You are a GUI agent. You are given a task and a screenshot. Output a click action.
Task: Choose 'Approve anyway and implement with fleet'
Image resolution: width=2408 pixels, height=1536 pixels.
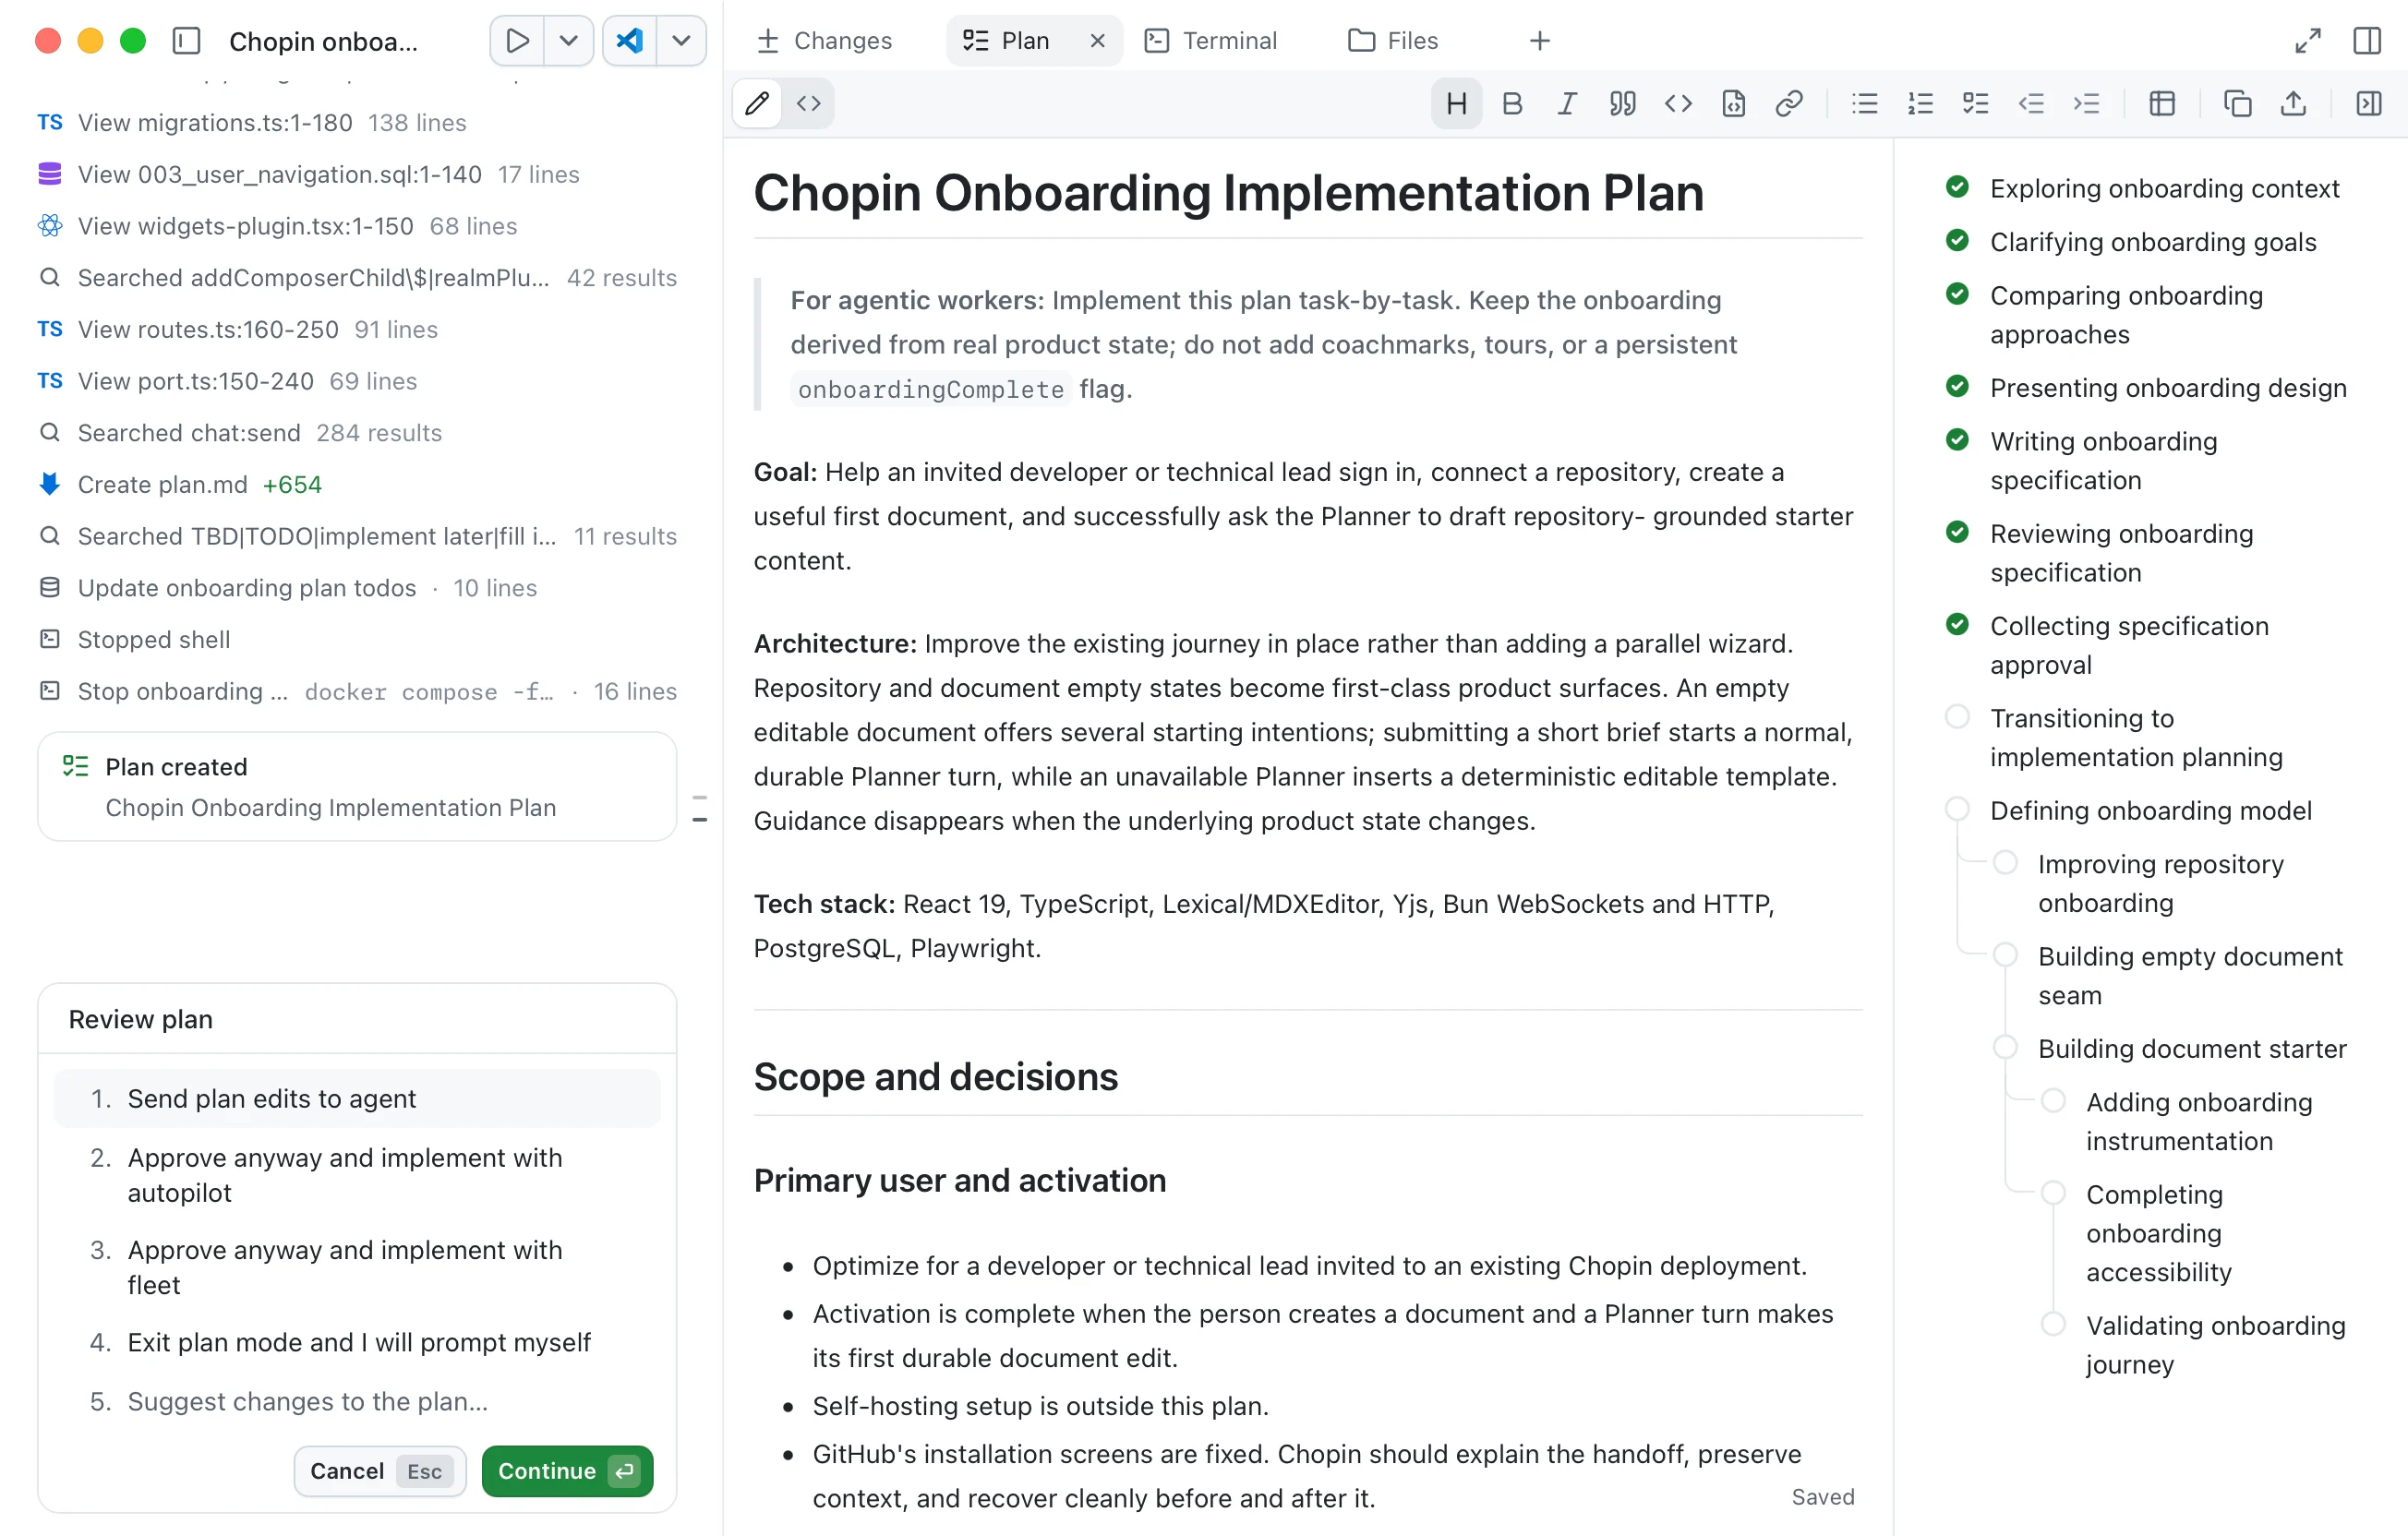tap(357, 1267)
